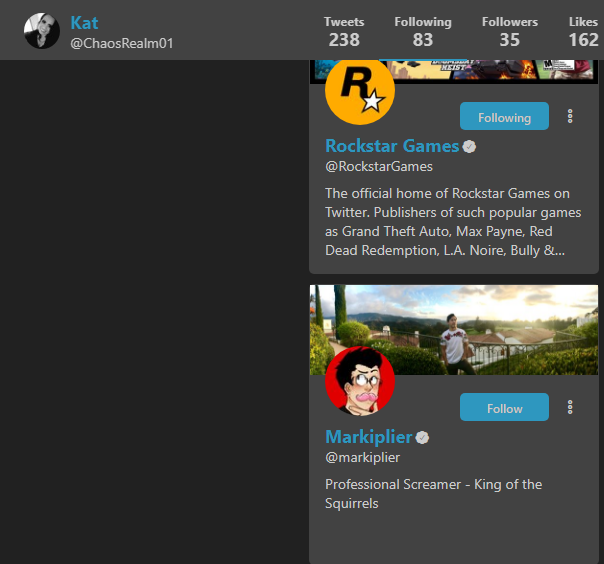Open the Markiplier cartoon avatar
The image size is (604, 564).
pyautogui.click(x=360, y=381)
